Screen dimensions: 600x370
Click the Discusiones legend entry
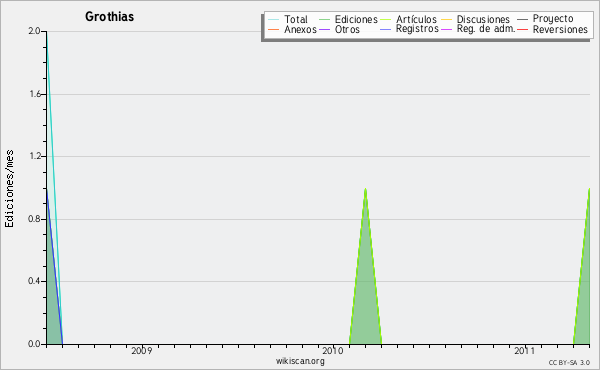pyautogui.click(x=476, y=19)
